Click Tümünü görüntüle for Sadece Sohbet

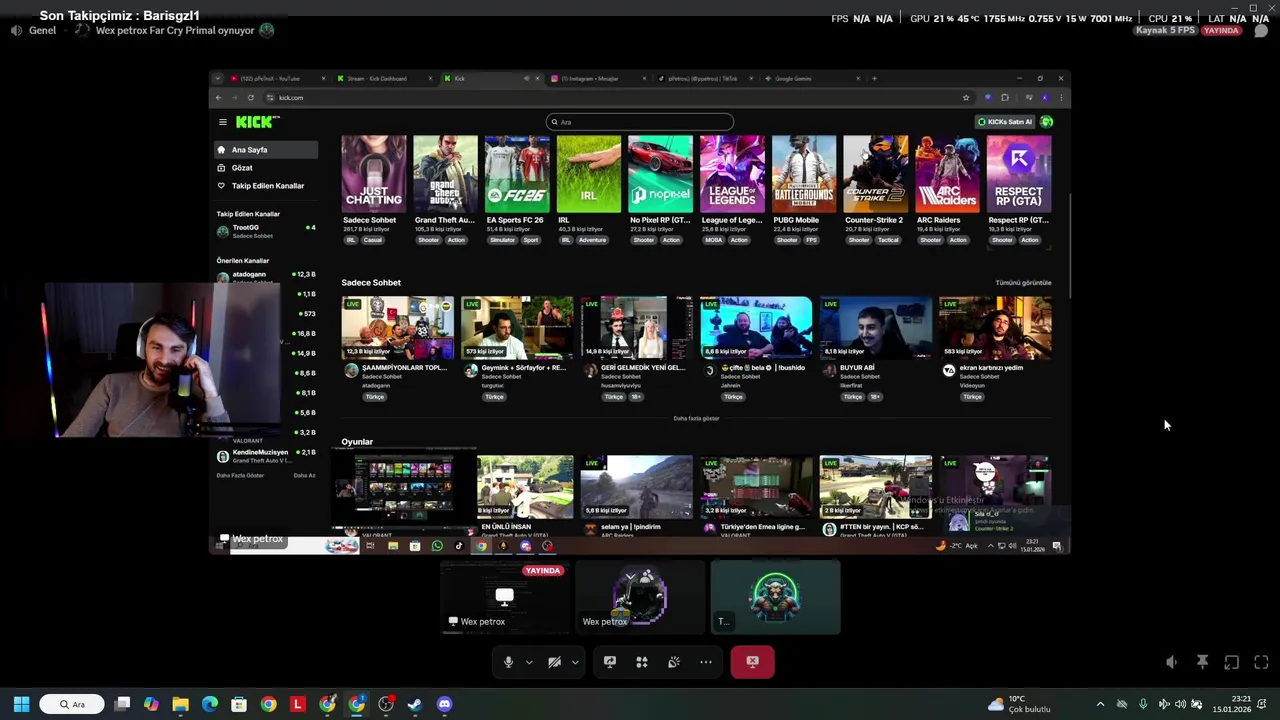pos(1023,283)
